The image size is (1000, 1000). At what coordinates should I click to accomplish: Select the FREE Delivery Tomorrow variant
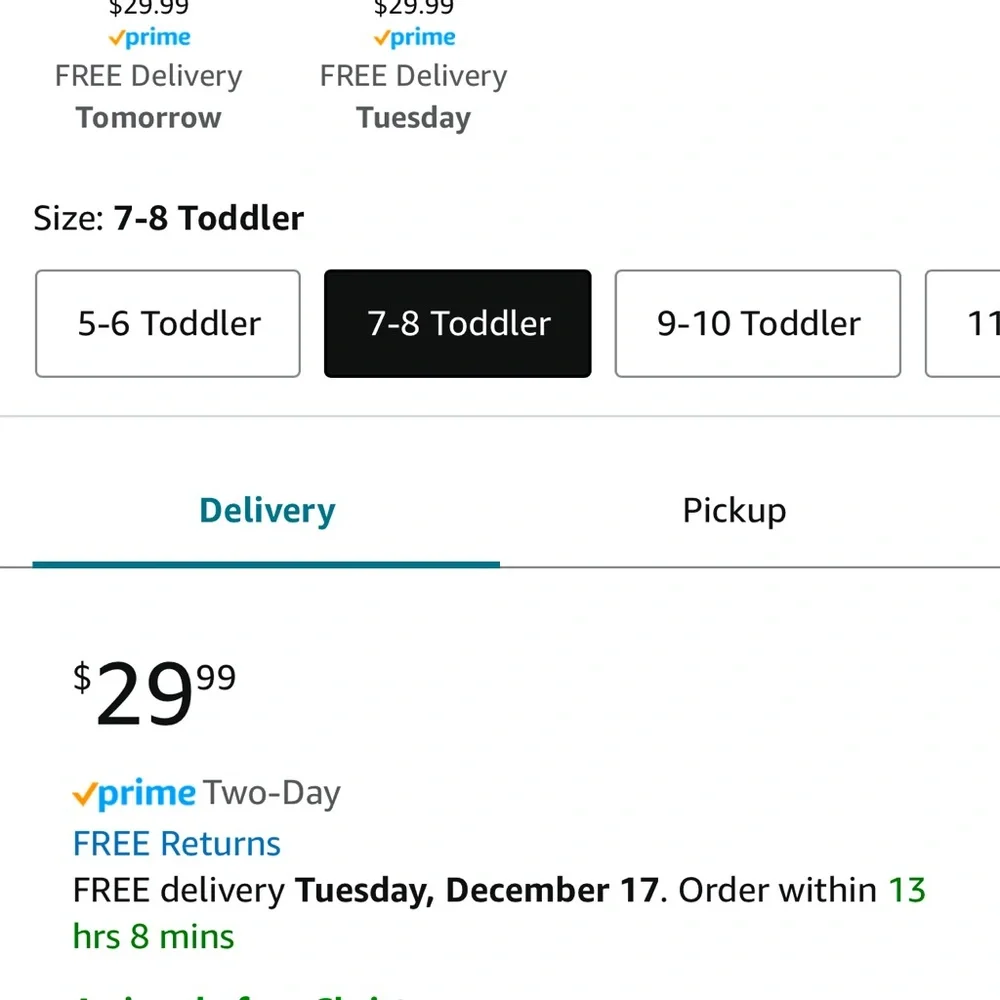click(x=149, y=96)
